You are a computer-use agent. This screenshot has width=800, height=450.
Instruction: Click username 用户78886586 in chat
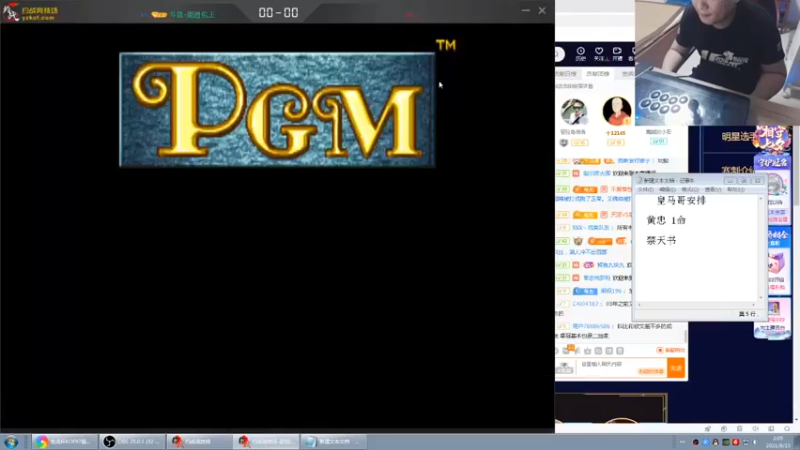tap(591, 327)
